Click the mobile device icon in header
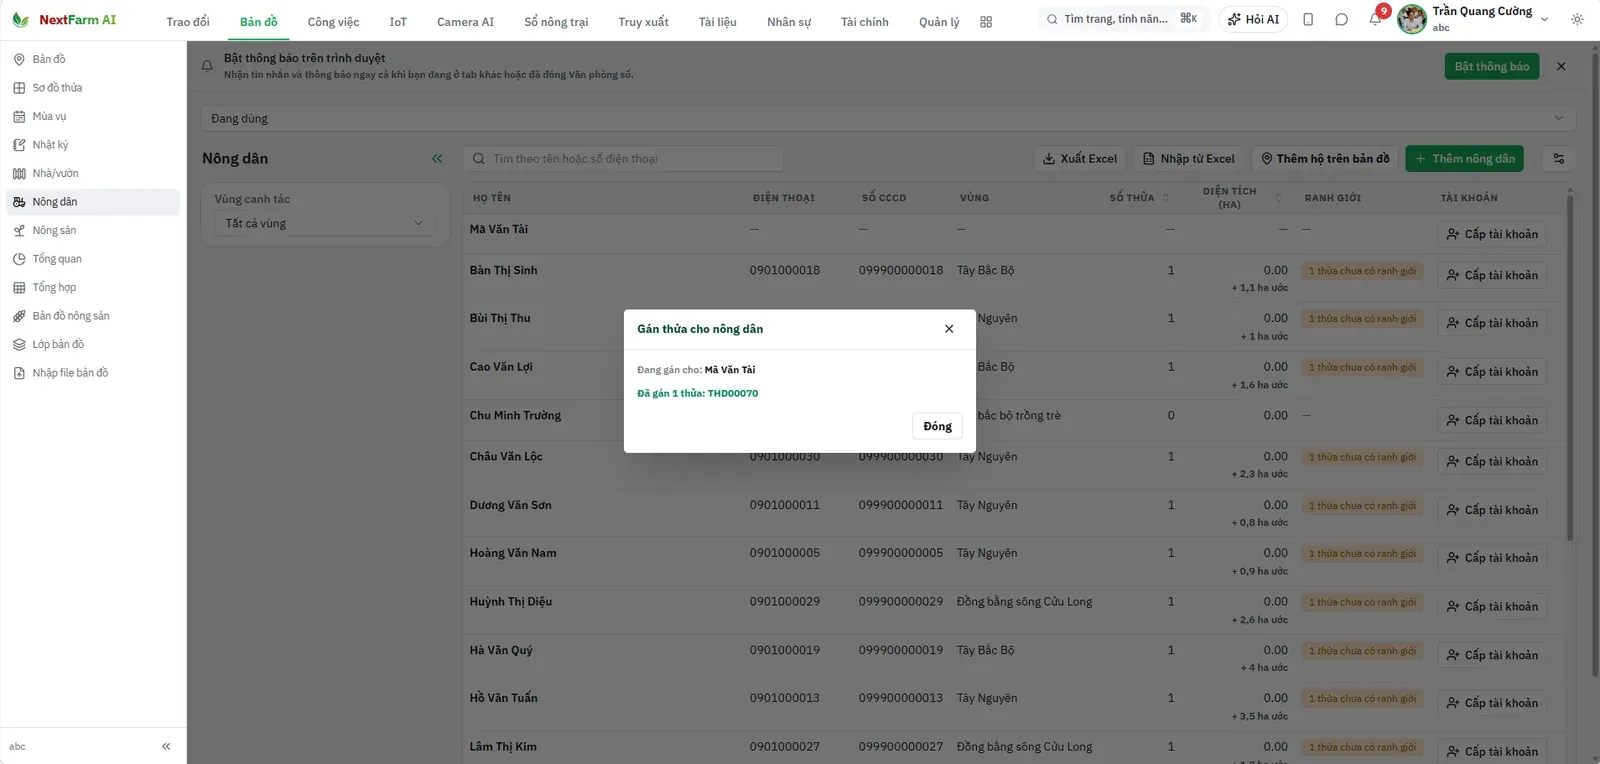Viewport: 1600px width, 764px height. coord(1308,19)
